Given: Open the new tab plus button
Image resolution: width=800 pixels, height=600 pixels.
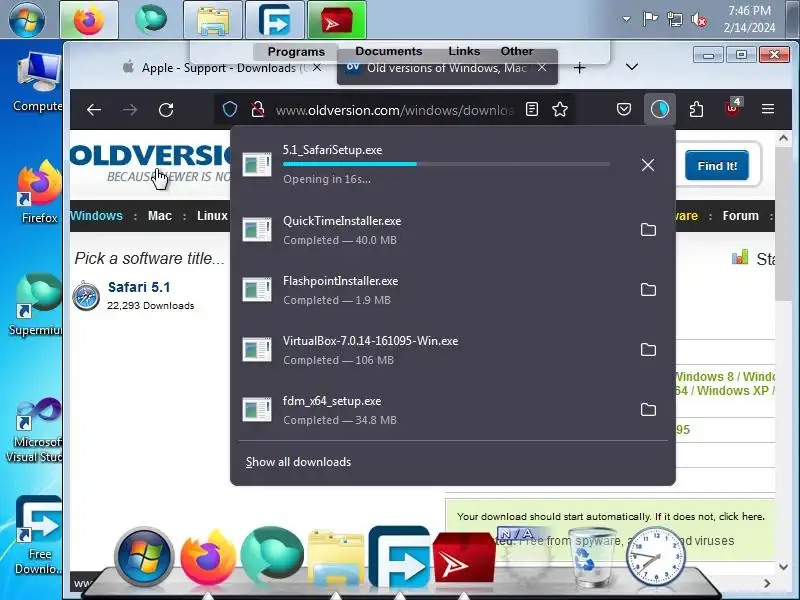Looking at the screenshot, I should click(x=579, y=67).
